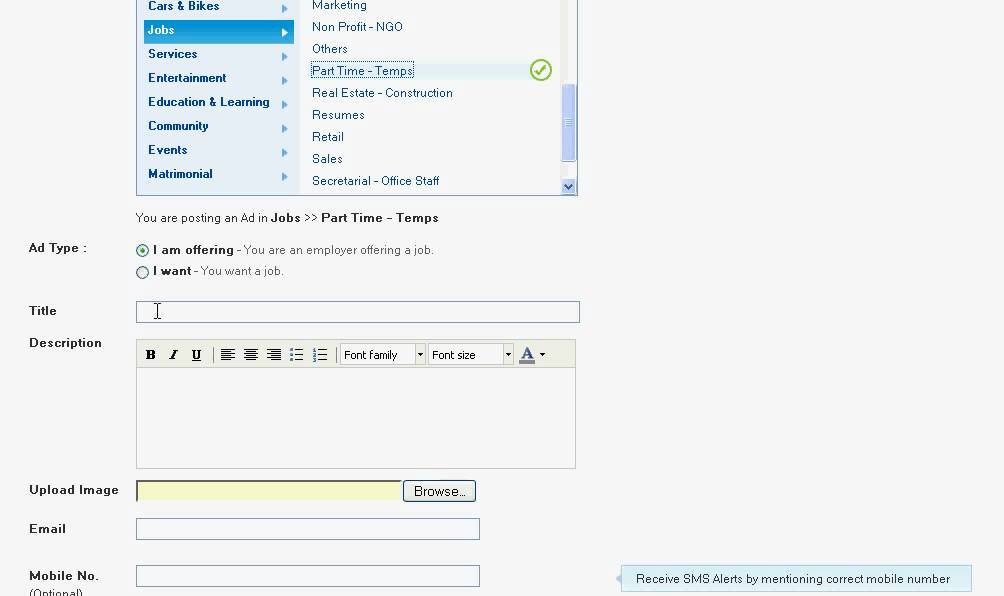Insert unordered bullet list
Screen dimensions: 1004x596
(296, 355)
